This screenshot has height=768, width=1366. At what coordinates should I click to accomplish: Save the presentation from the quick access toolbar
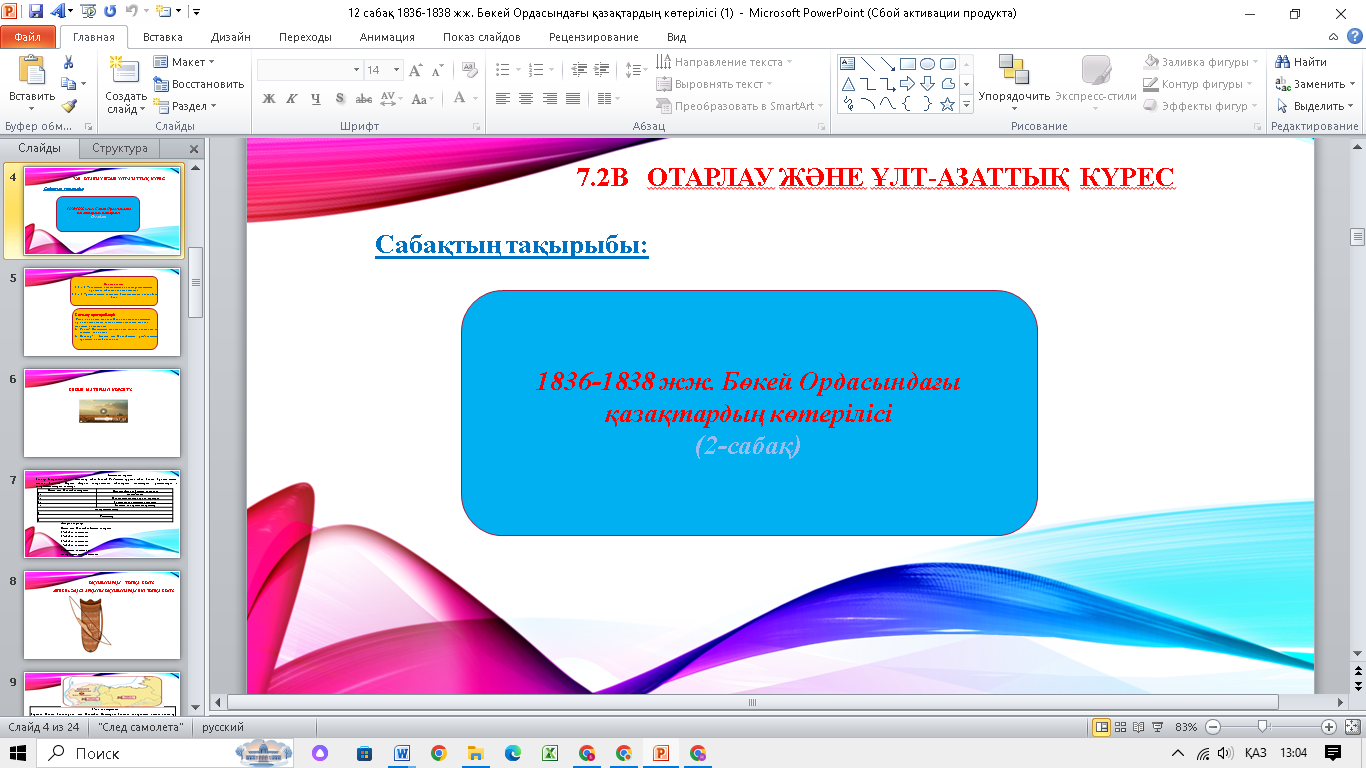point(36,13)
